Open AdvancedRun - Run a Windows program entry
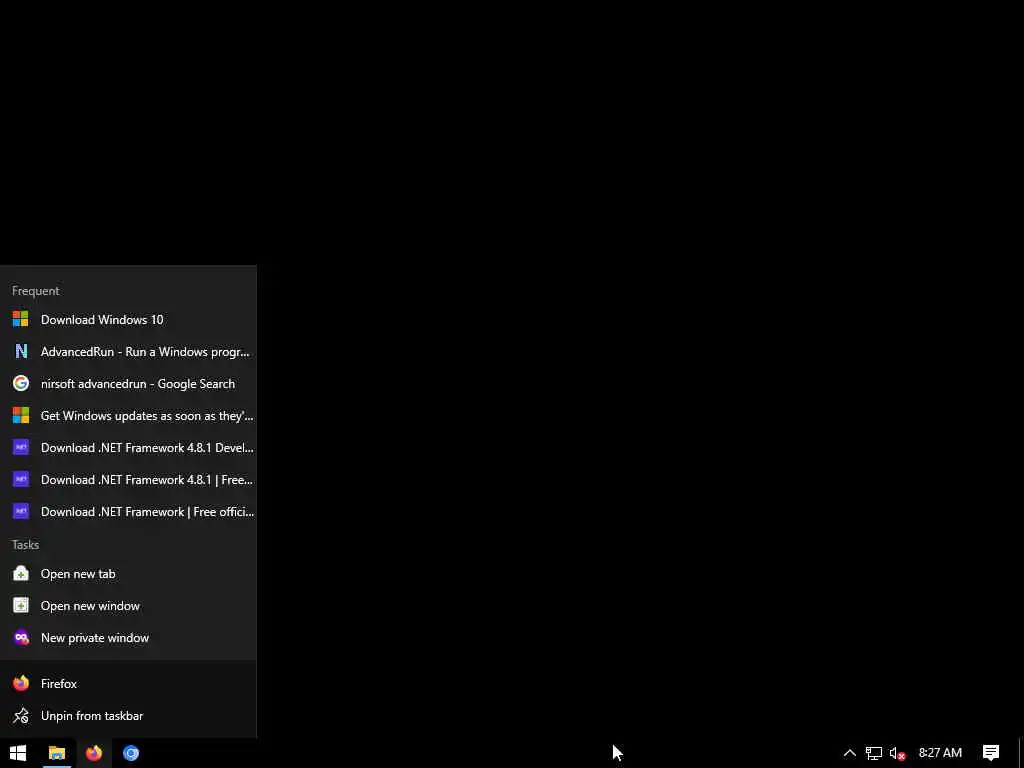This screenshot has height=768, width=1024. pos(128,351)
